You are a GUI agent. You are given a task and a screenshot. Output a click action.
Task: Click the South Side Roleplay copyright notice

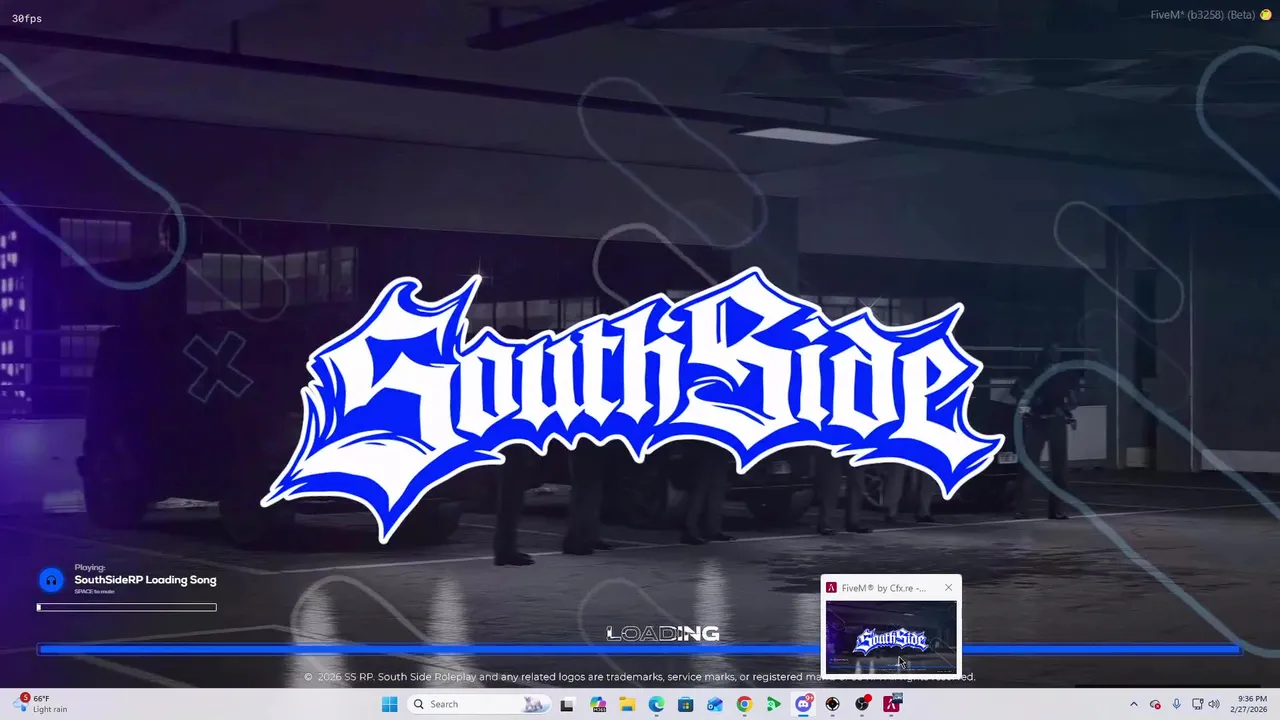[639, 677]
